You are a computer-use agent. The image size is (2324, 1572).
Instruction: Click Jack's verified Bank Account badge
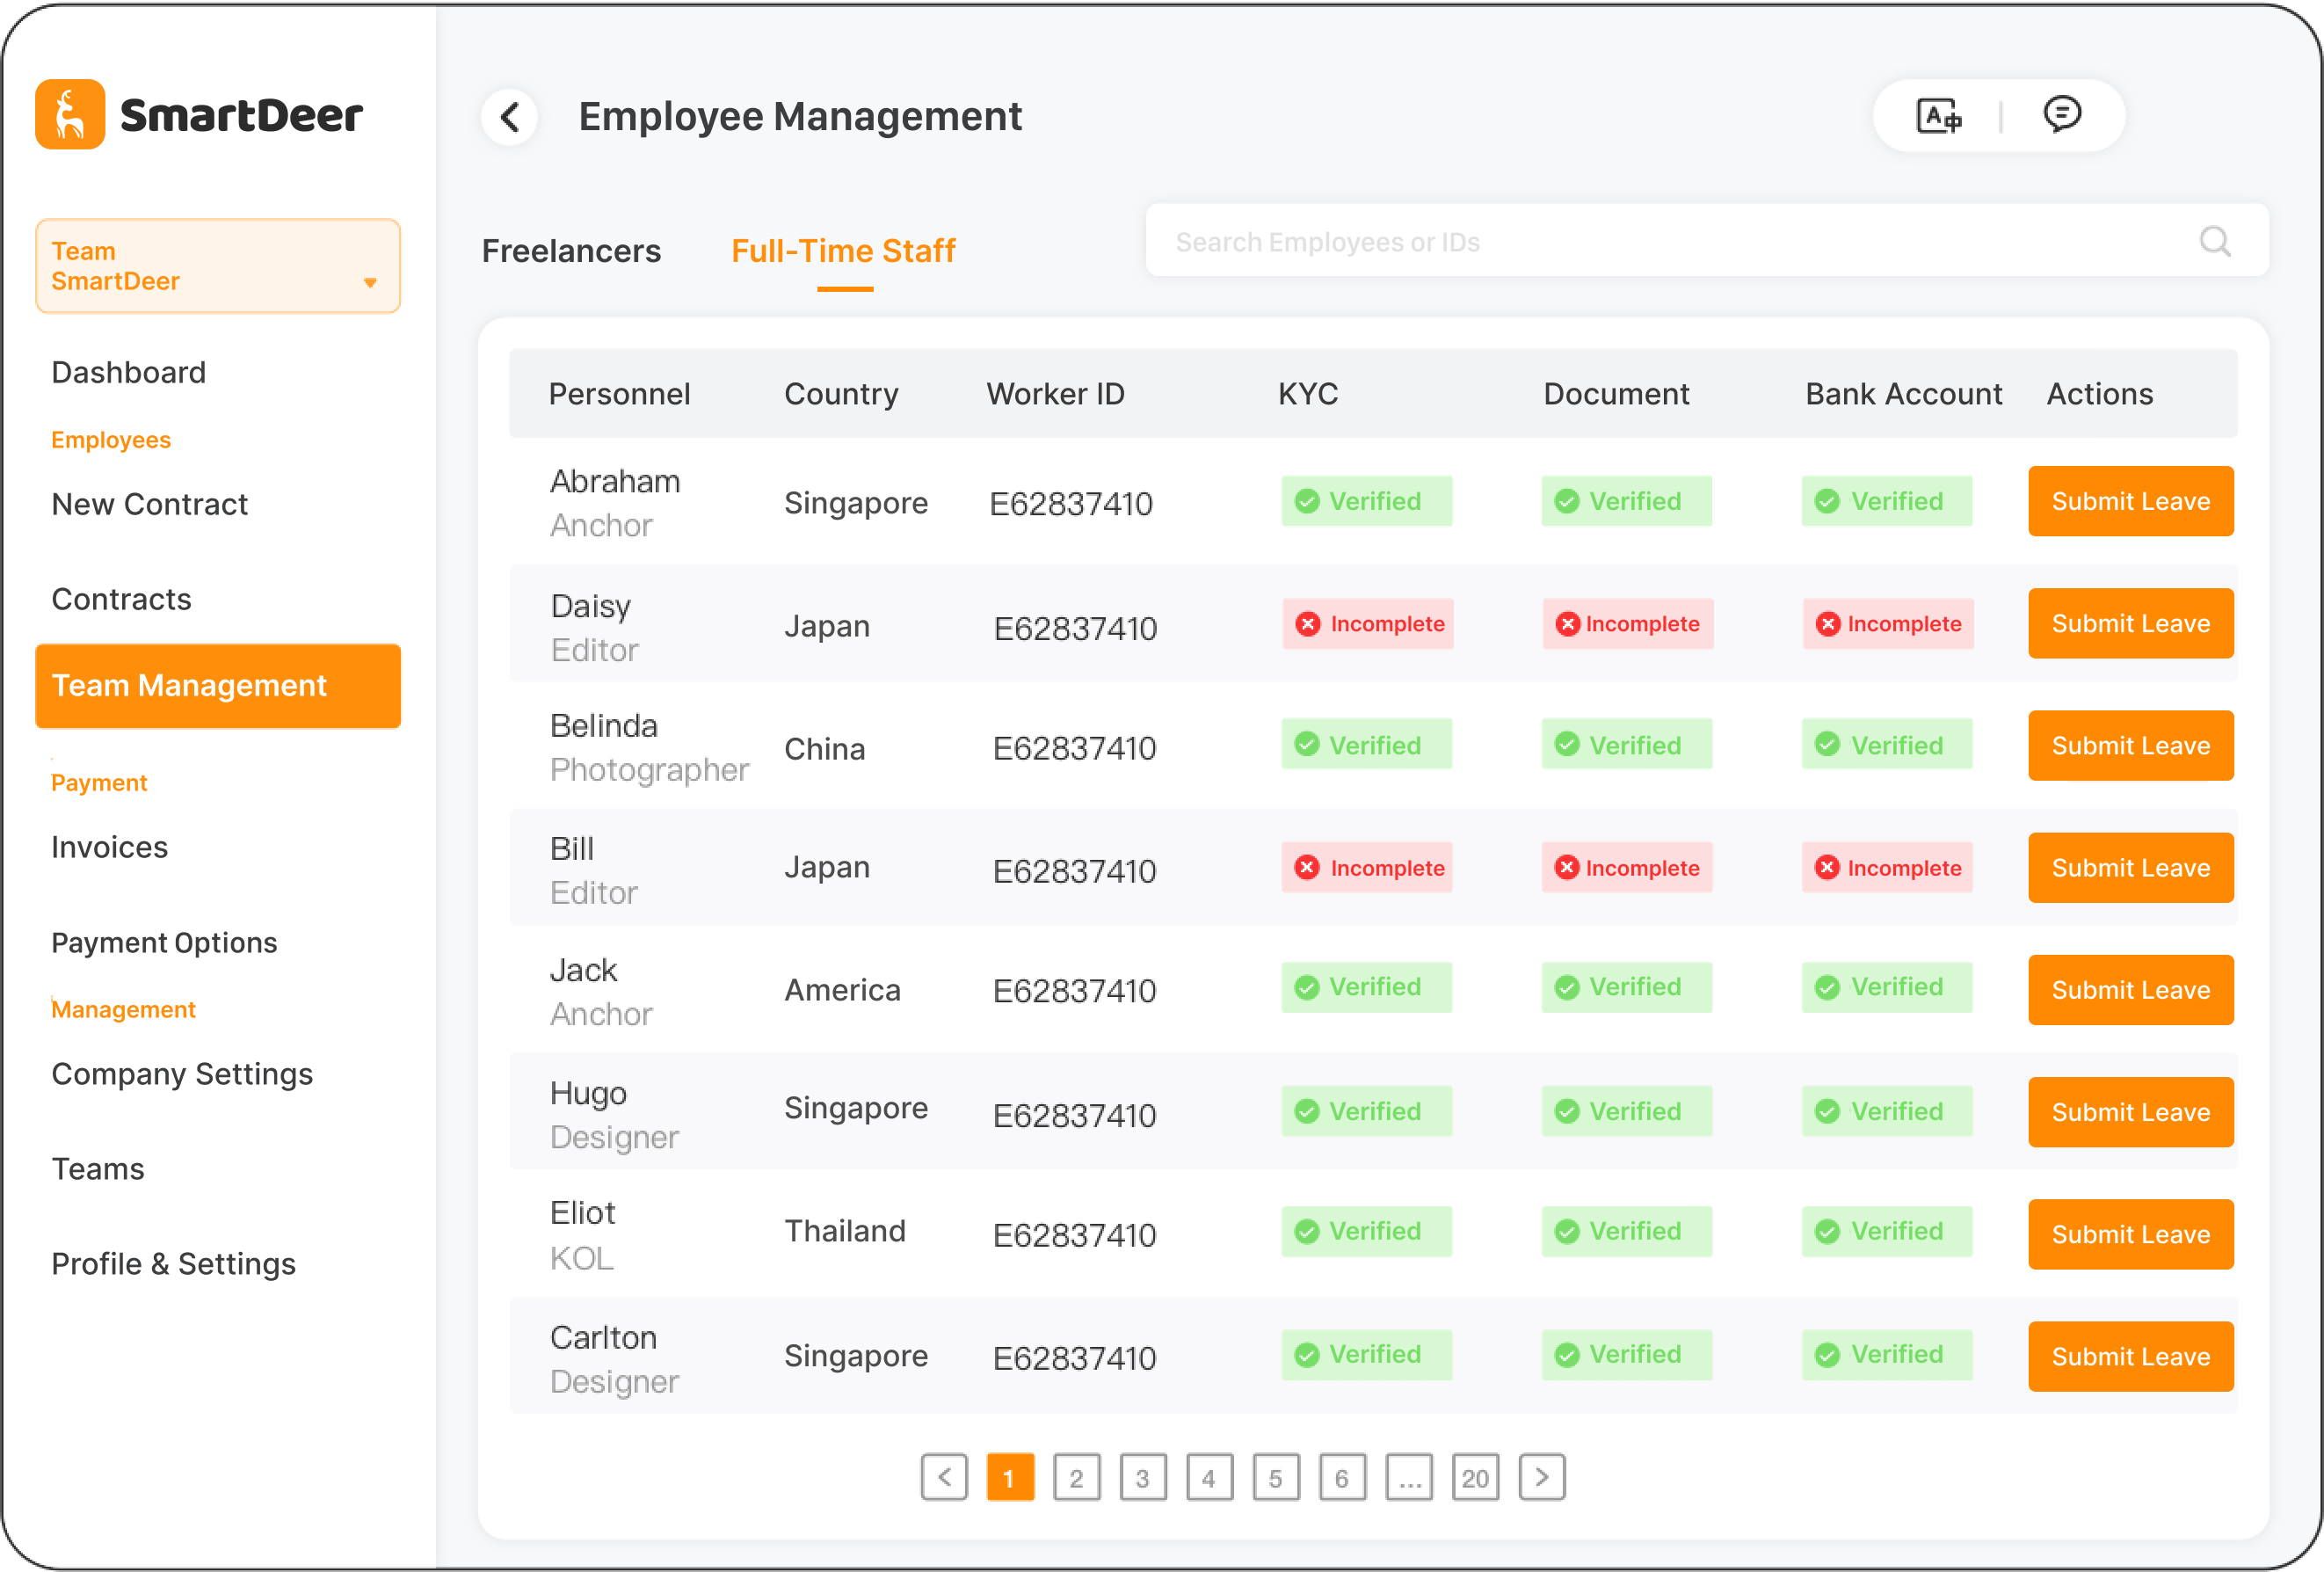click(1886, 987)
